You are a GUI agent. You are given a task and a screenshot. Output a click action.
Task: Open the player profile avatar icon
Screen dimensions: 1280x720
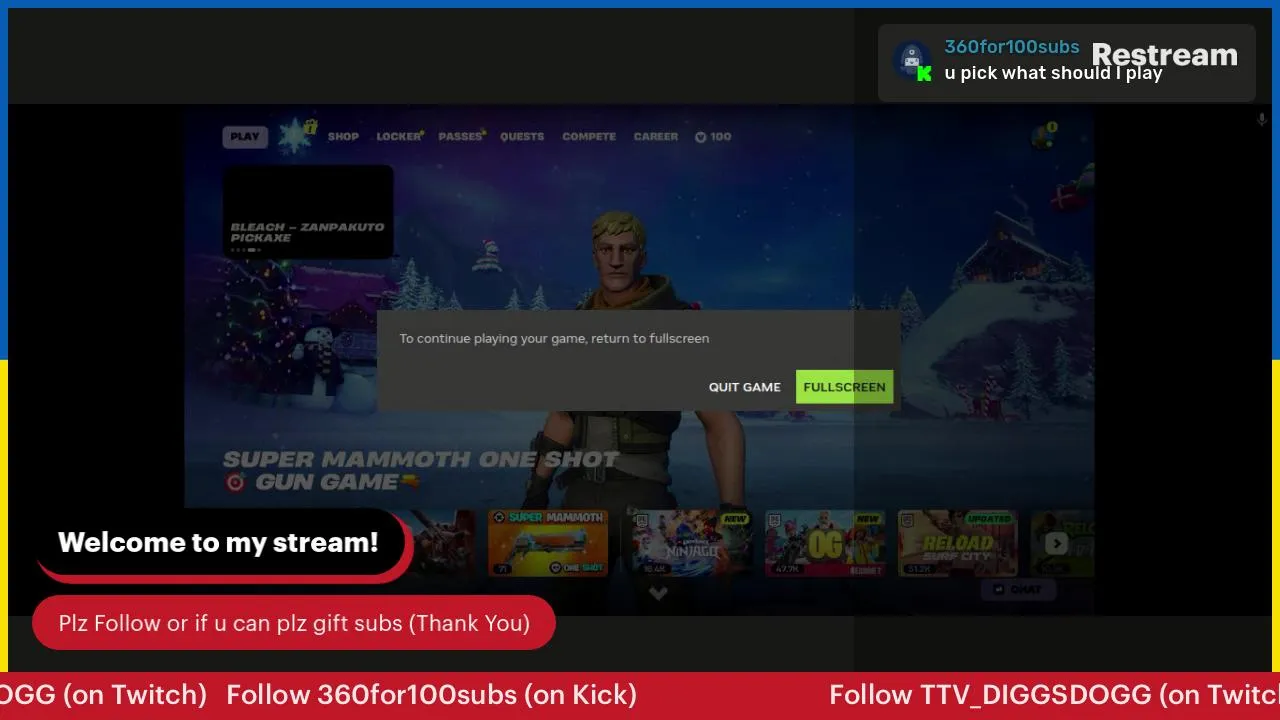coord(1045,136)
